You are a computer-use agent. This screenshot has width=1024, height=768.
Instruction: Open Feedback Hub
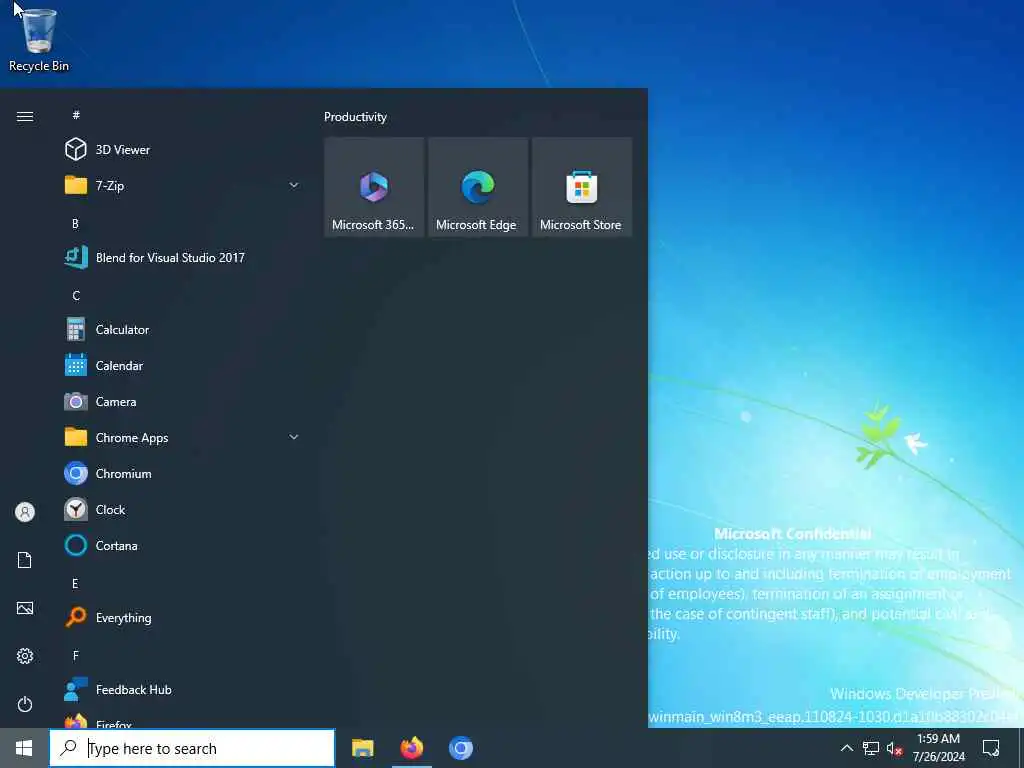[x=183, y=690]
